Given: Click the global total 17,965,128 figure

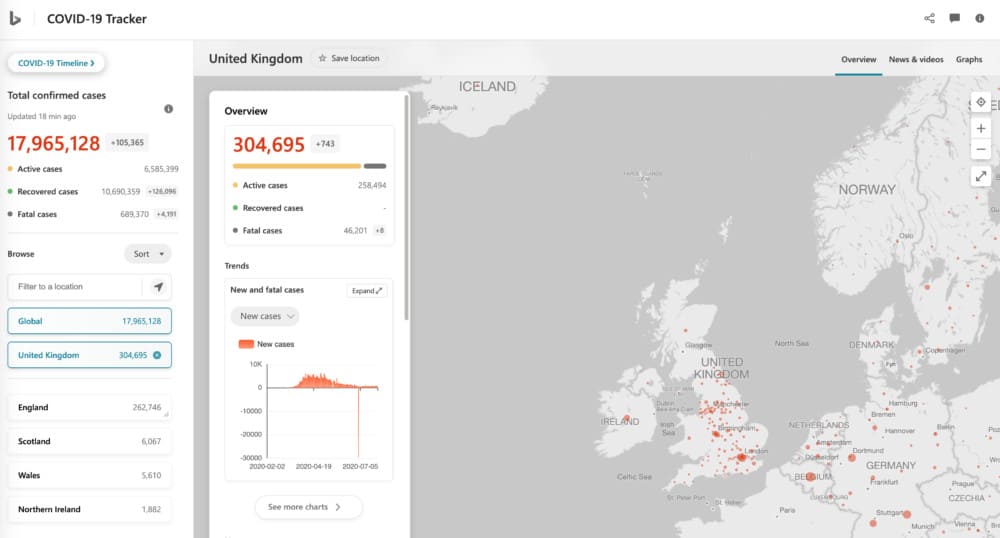Looking at the screenshot, I should [54, 143].
